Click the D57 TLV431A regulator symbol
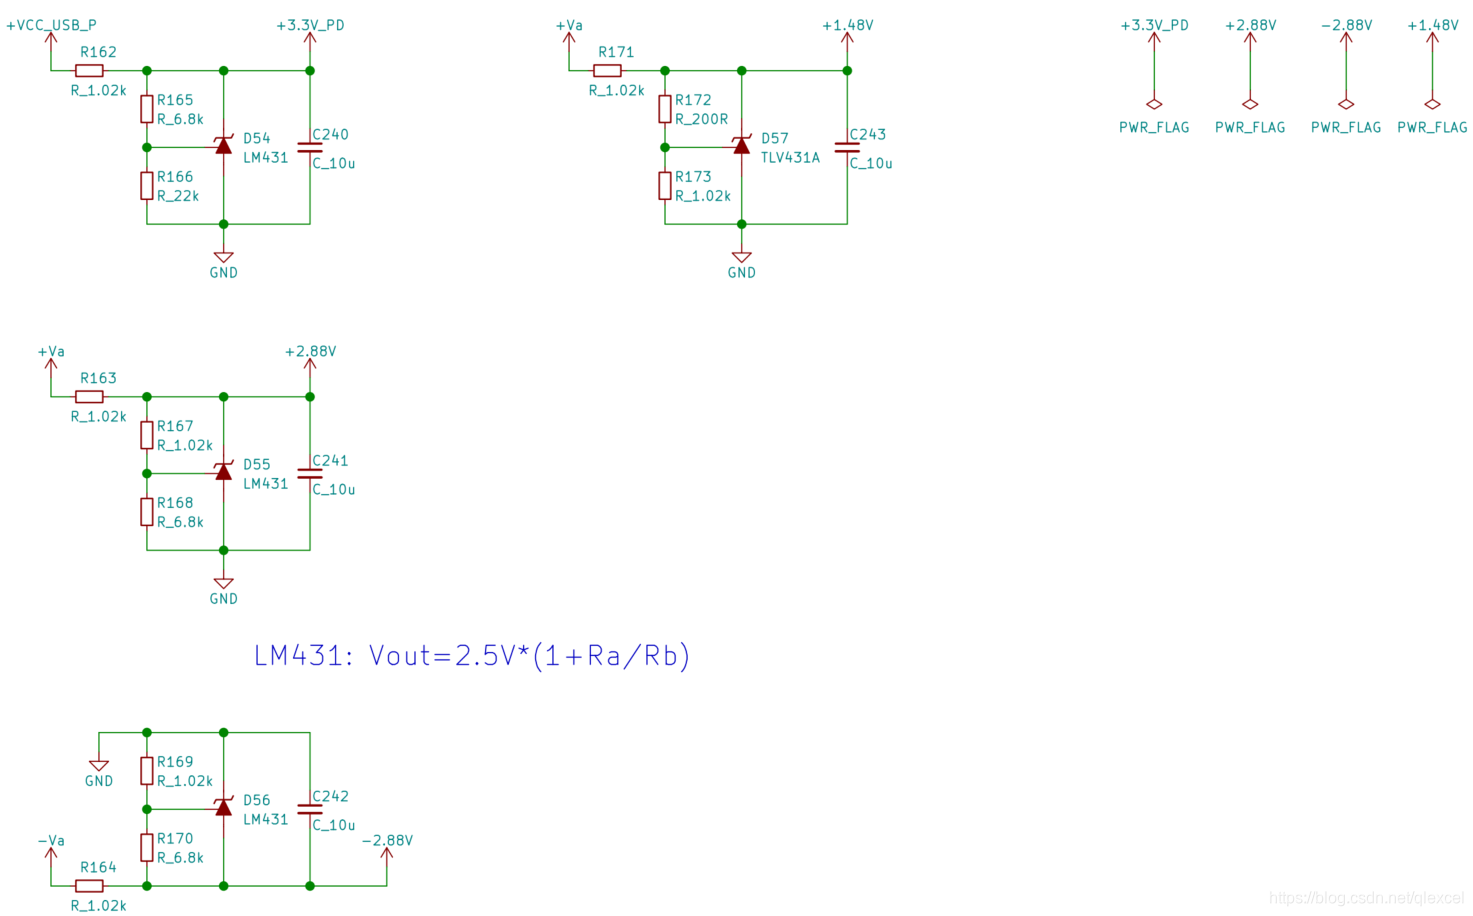 [742, 146]
